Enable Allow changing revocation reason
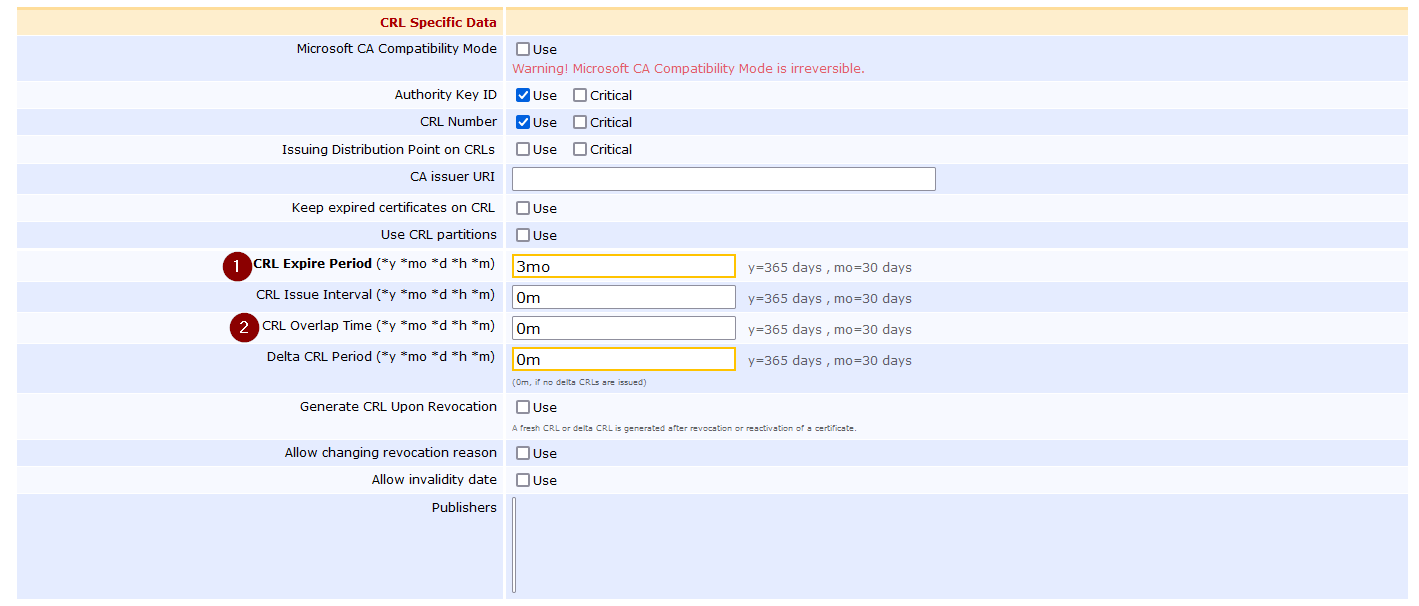 pos(523,453)
